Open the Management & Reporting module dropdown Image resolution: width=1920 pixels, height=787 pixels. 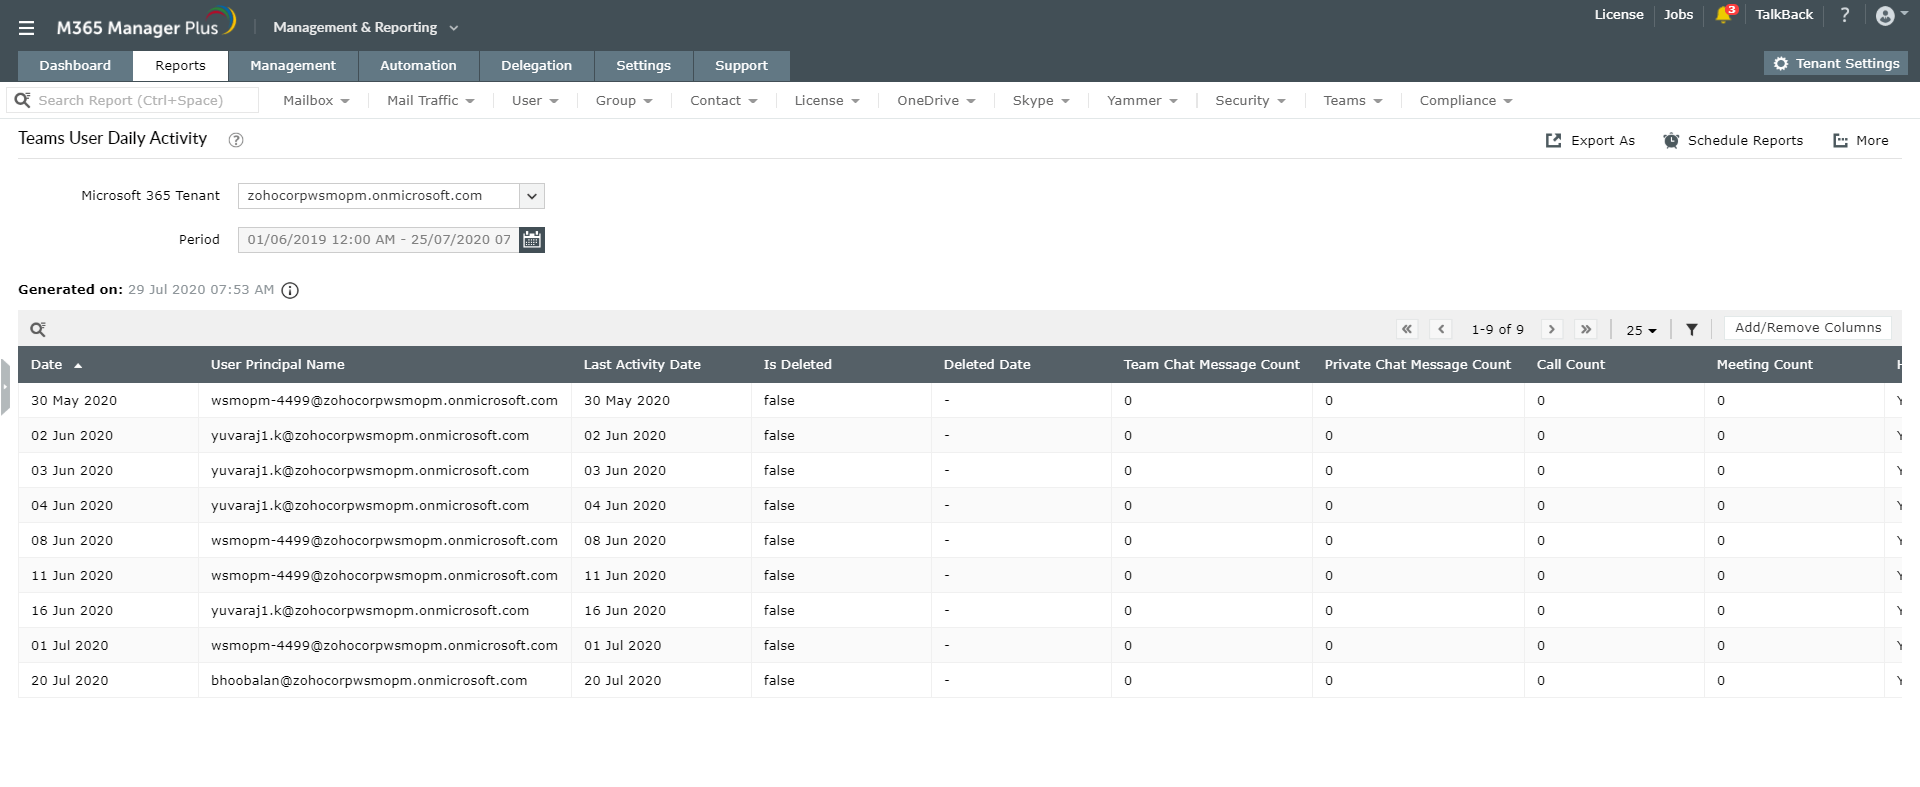365,28
